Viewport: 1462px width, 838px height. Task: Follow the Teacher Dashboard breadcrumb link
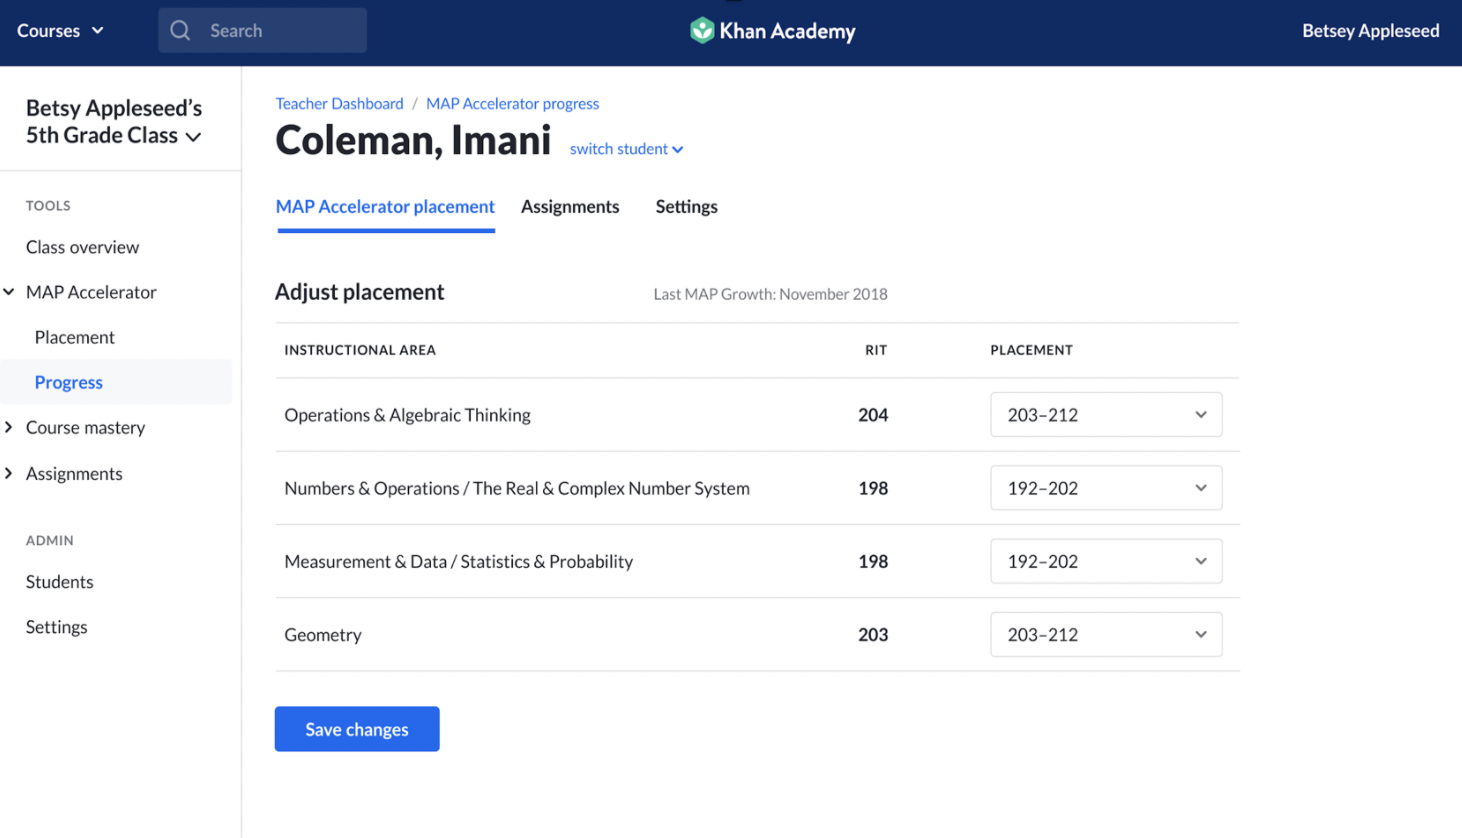pyautogui.click(x=339, y=103)
